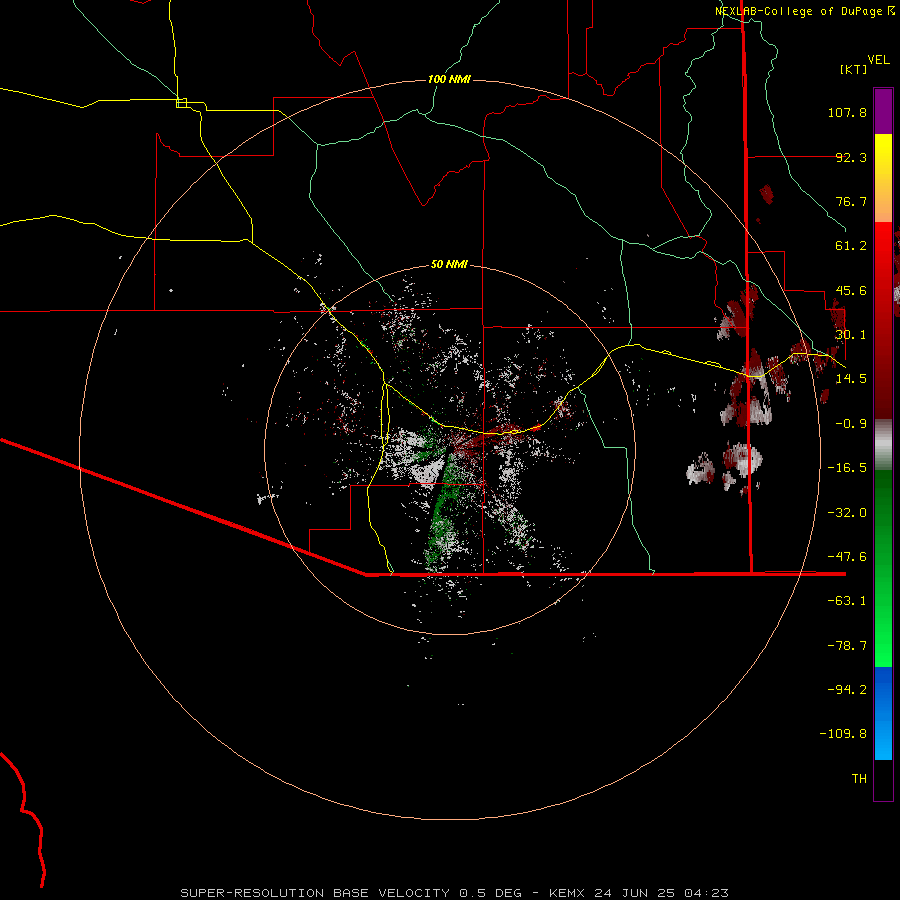This screenshot has width=900, height=900.
Task: Pick the yellow segment of velocity color bar
Action: (x=883, y=178)
